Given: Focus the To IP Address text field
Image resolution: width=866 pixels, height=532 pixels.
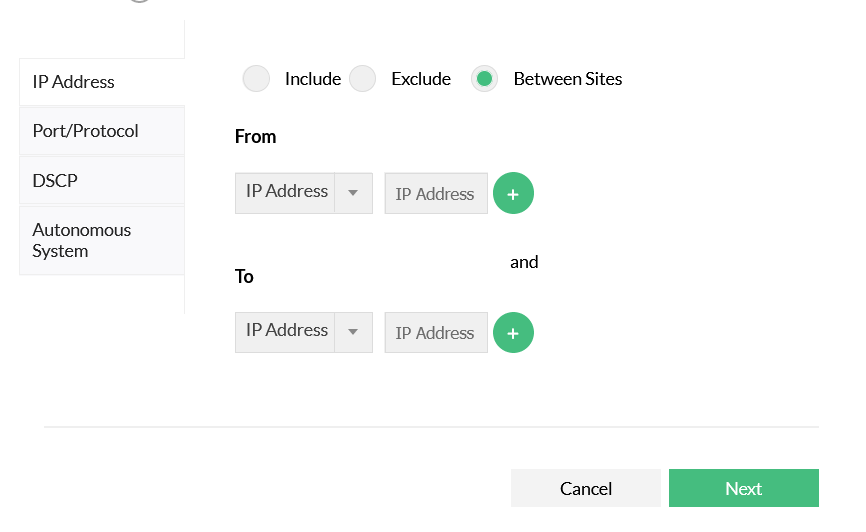Looking at the screenshot, I should click(x=435, y=333).
